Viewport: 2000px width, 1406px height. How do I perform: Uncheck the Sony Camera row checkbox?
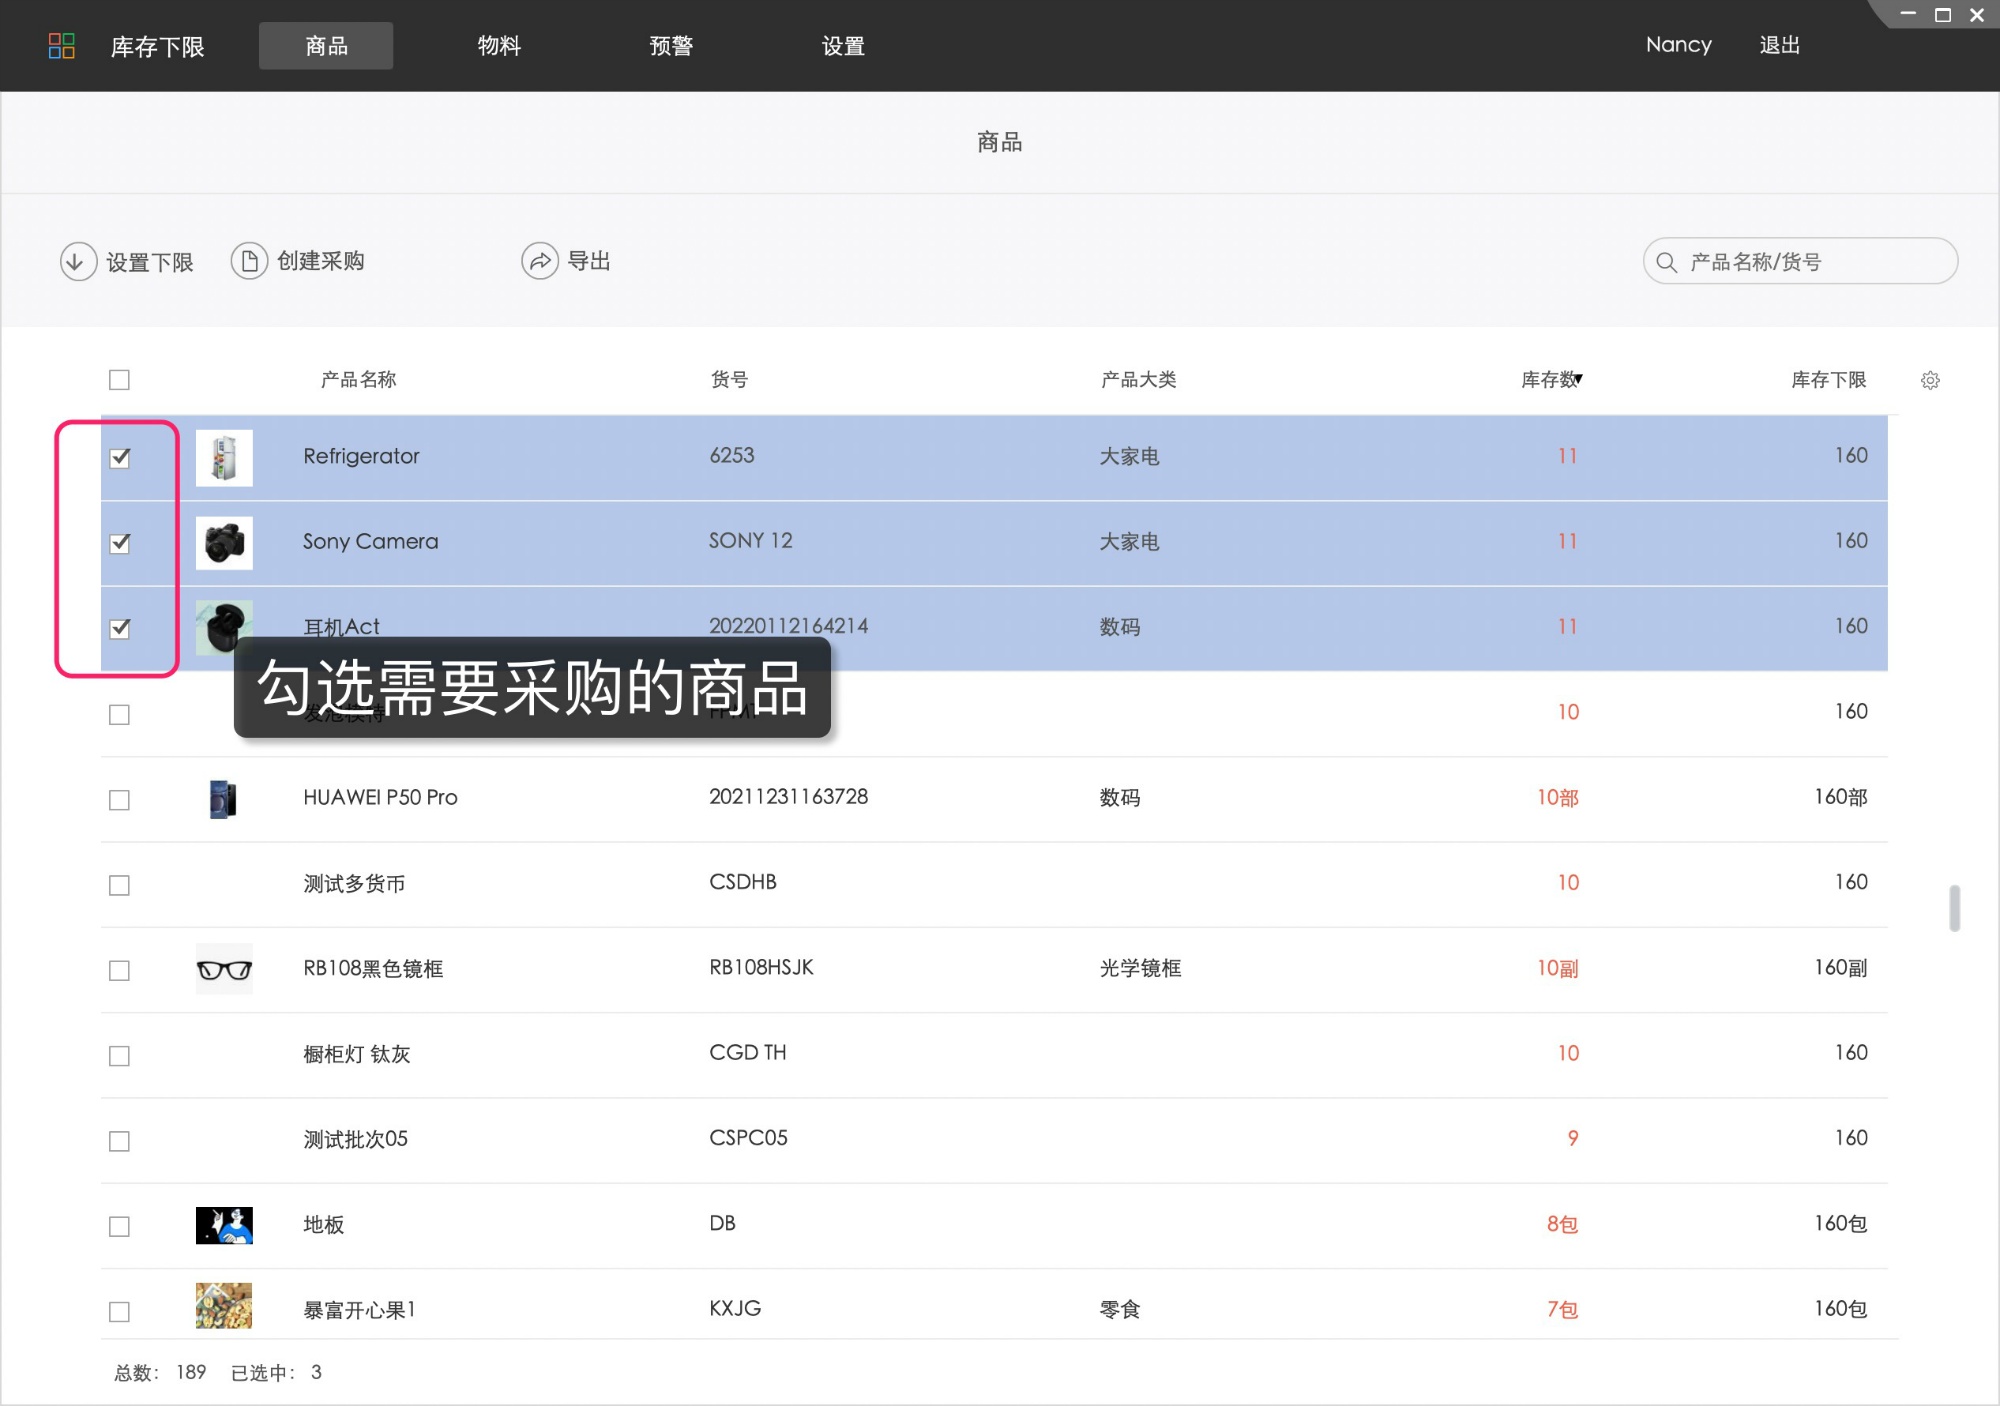[x=120, y=543]
